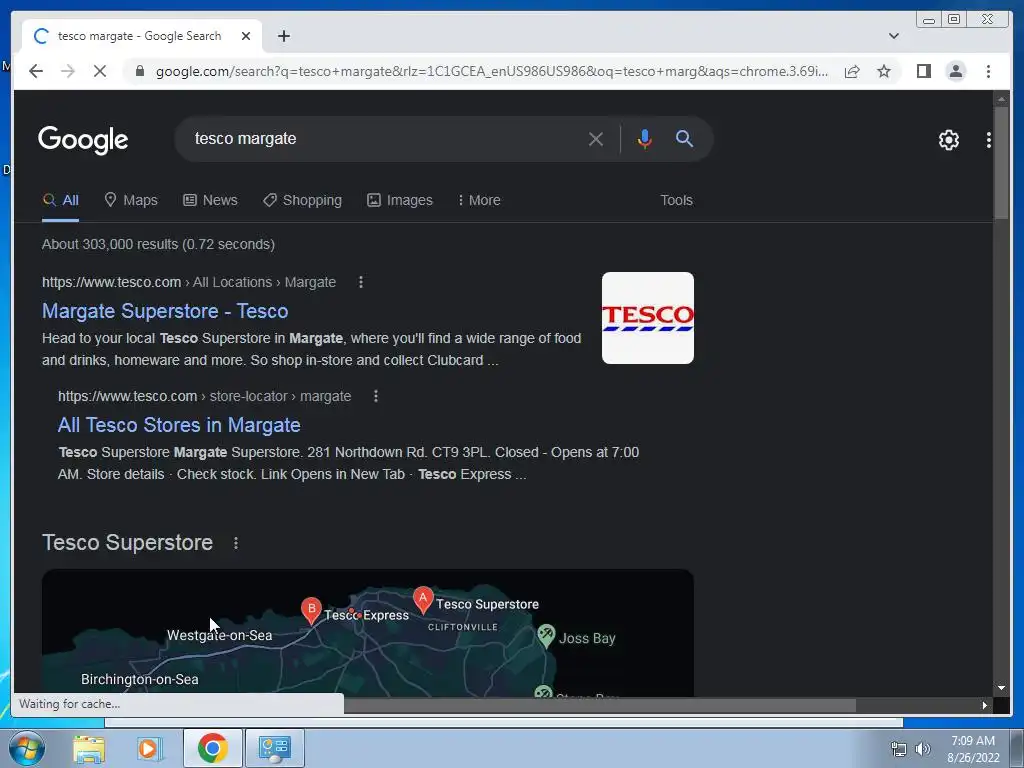Start voice search with the microphone
1024x768 pixels.
tap(644, 139)
